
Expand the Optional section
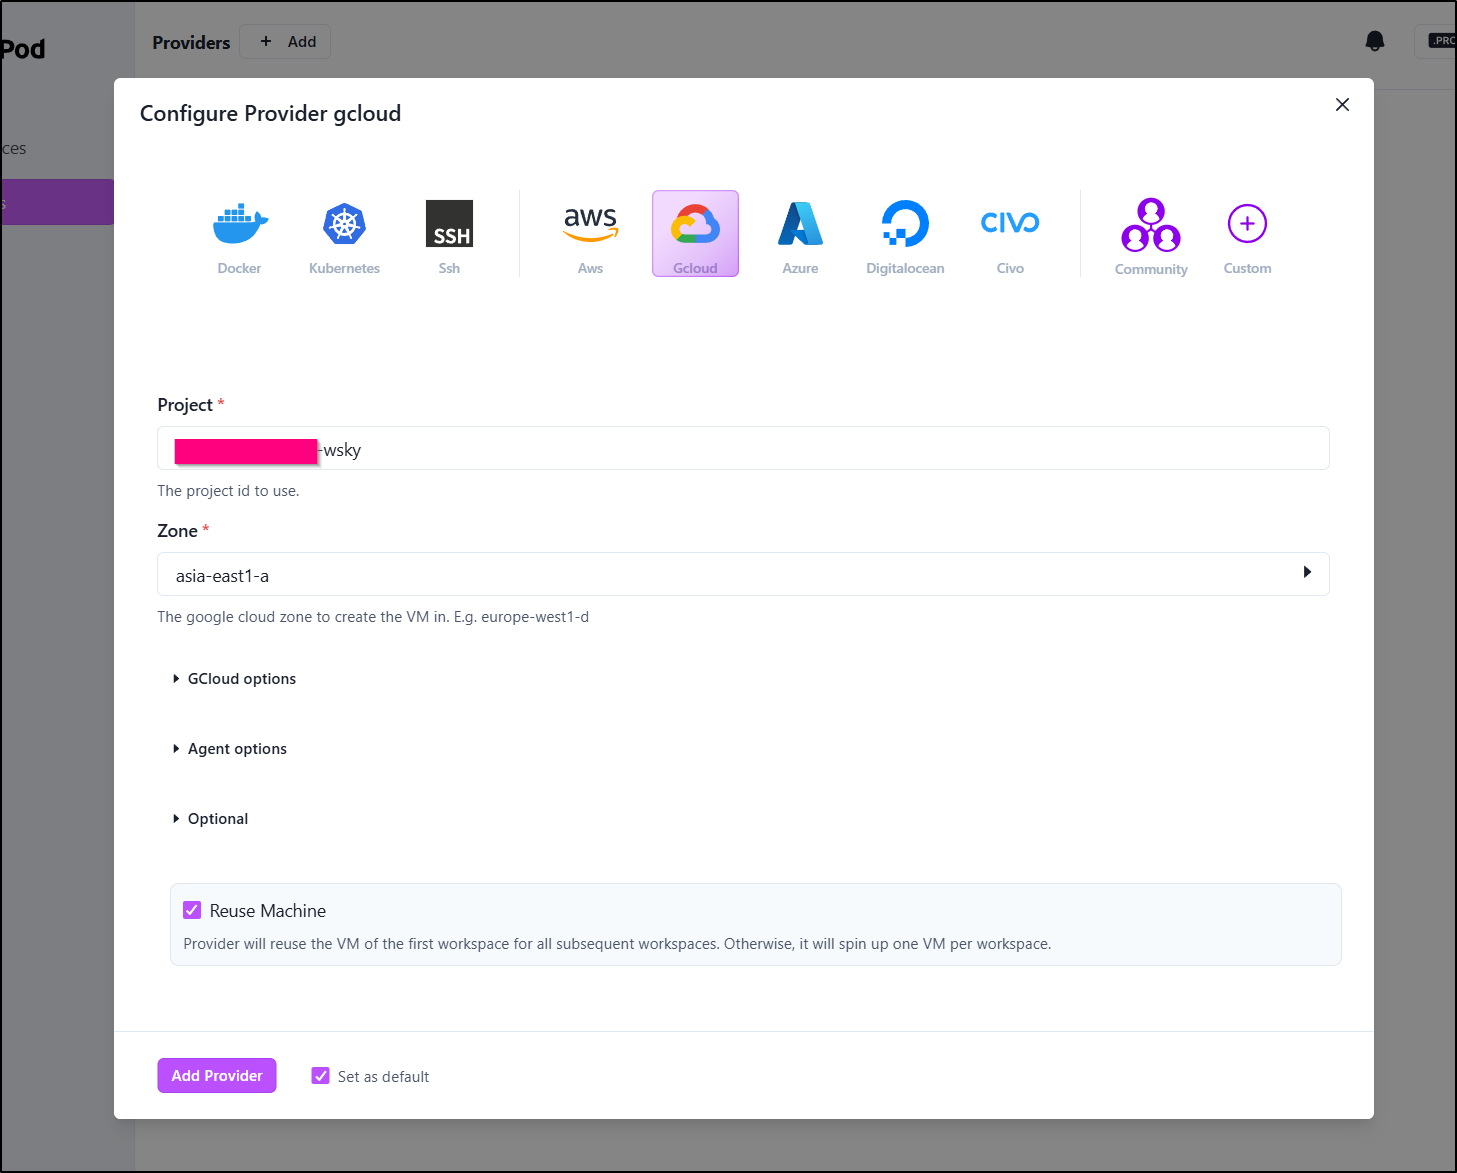pos(210,819)
